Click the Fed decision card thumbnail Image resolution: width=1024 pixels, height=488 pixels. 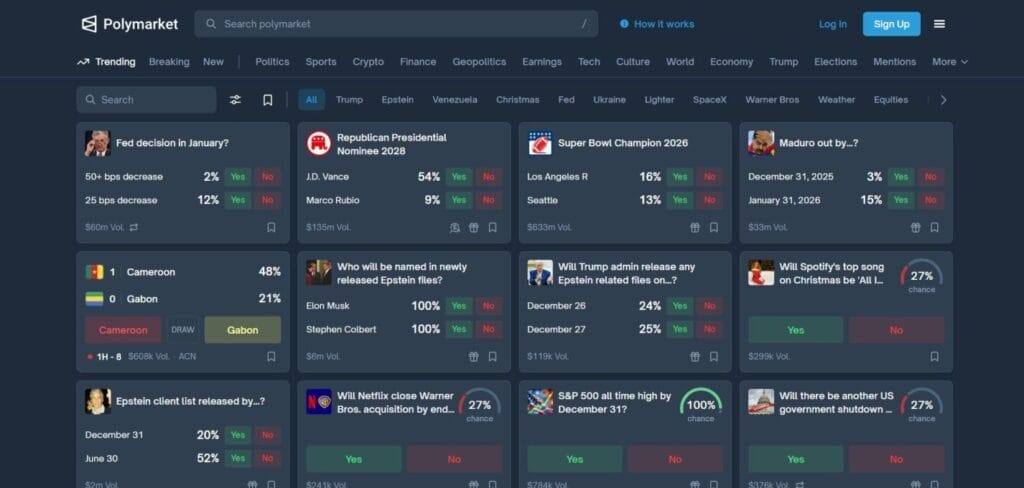tap(97, 143)
